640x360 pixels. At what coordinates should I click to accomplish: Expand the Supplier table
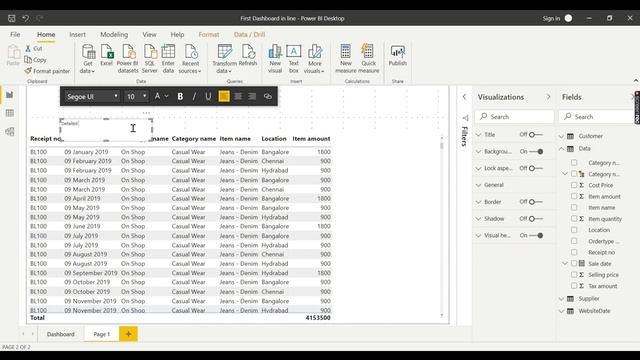pyautogui.click(x=561, y=299)
